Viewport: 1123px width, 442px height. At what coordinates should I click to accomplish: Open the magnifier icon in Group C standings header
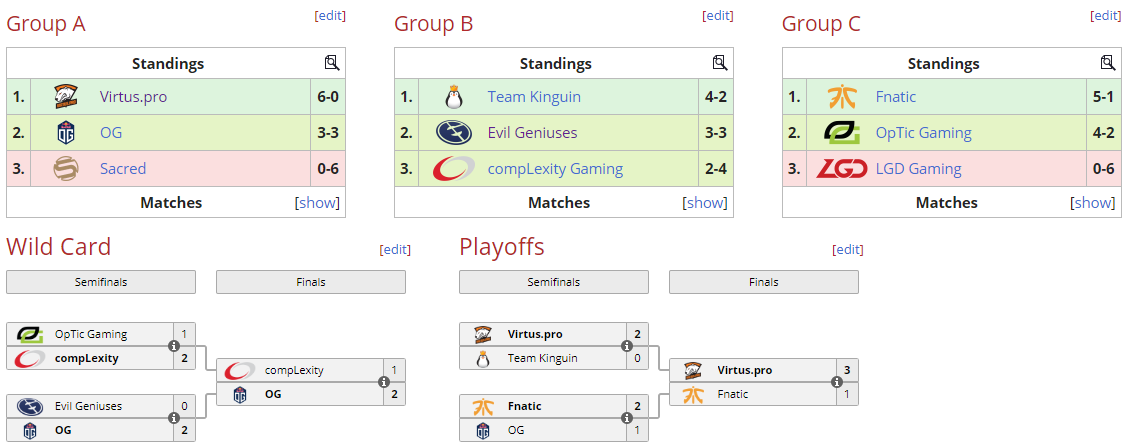(1108, 63)
